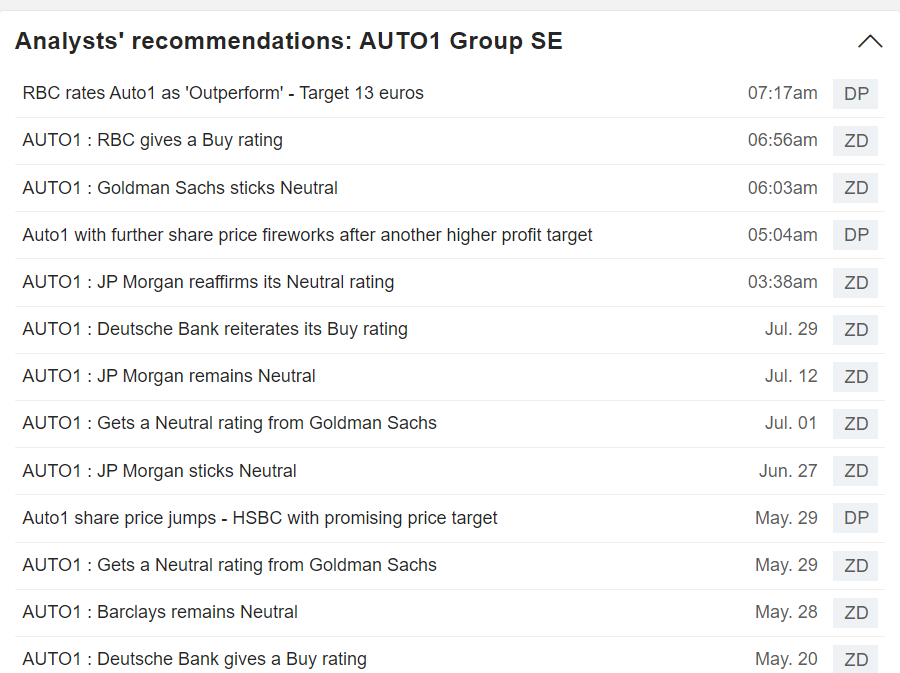Open Deutsche Bank reiterates Buy rating headline
This screenshot has width=900, height=673.
[215, 329]
